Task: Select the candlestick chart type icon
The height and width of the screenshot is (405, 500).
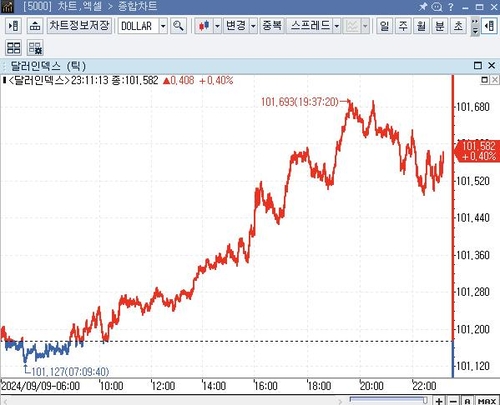Action: 204,26
